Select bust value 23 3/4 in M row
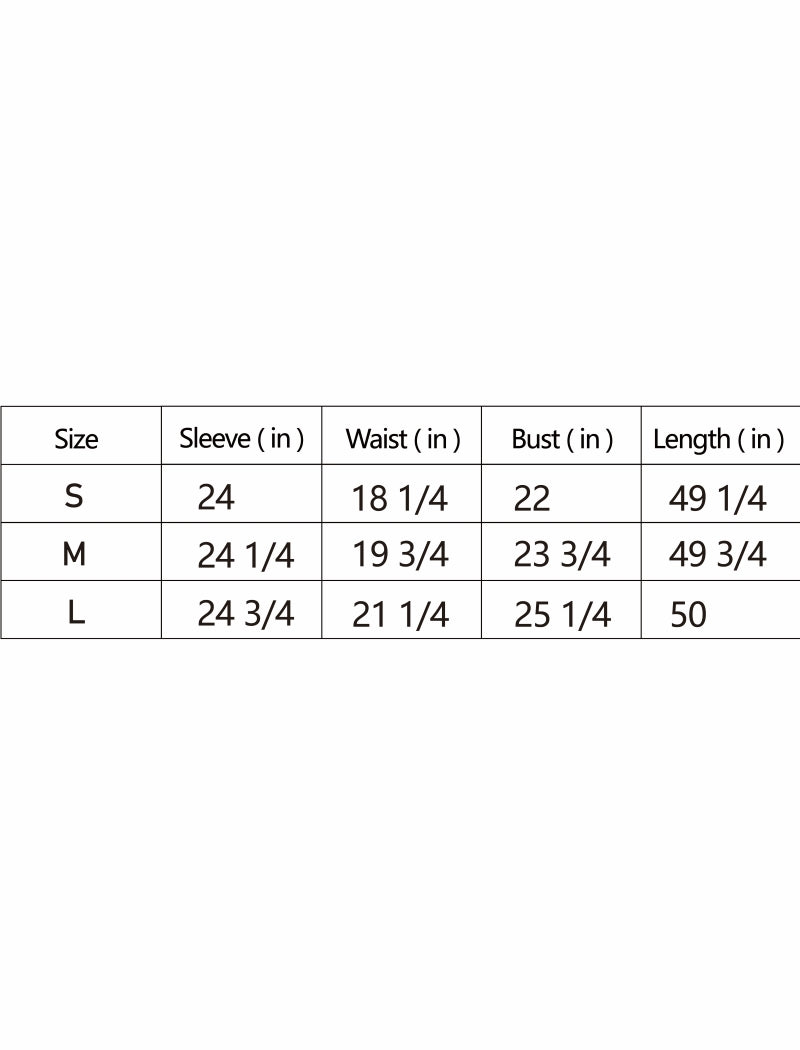 click(561, 555)
